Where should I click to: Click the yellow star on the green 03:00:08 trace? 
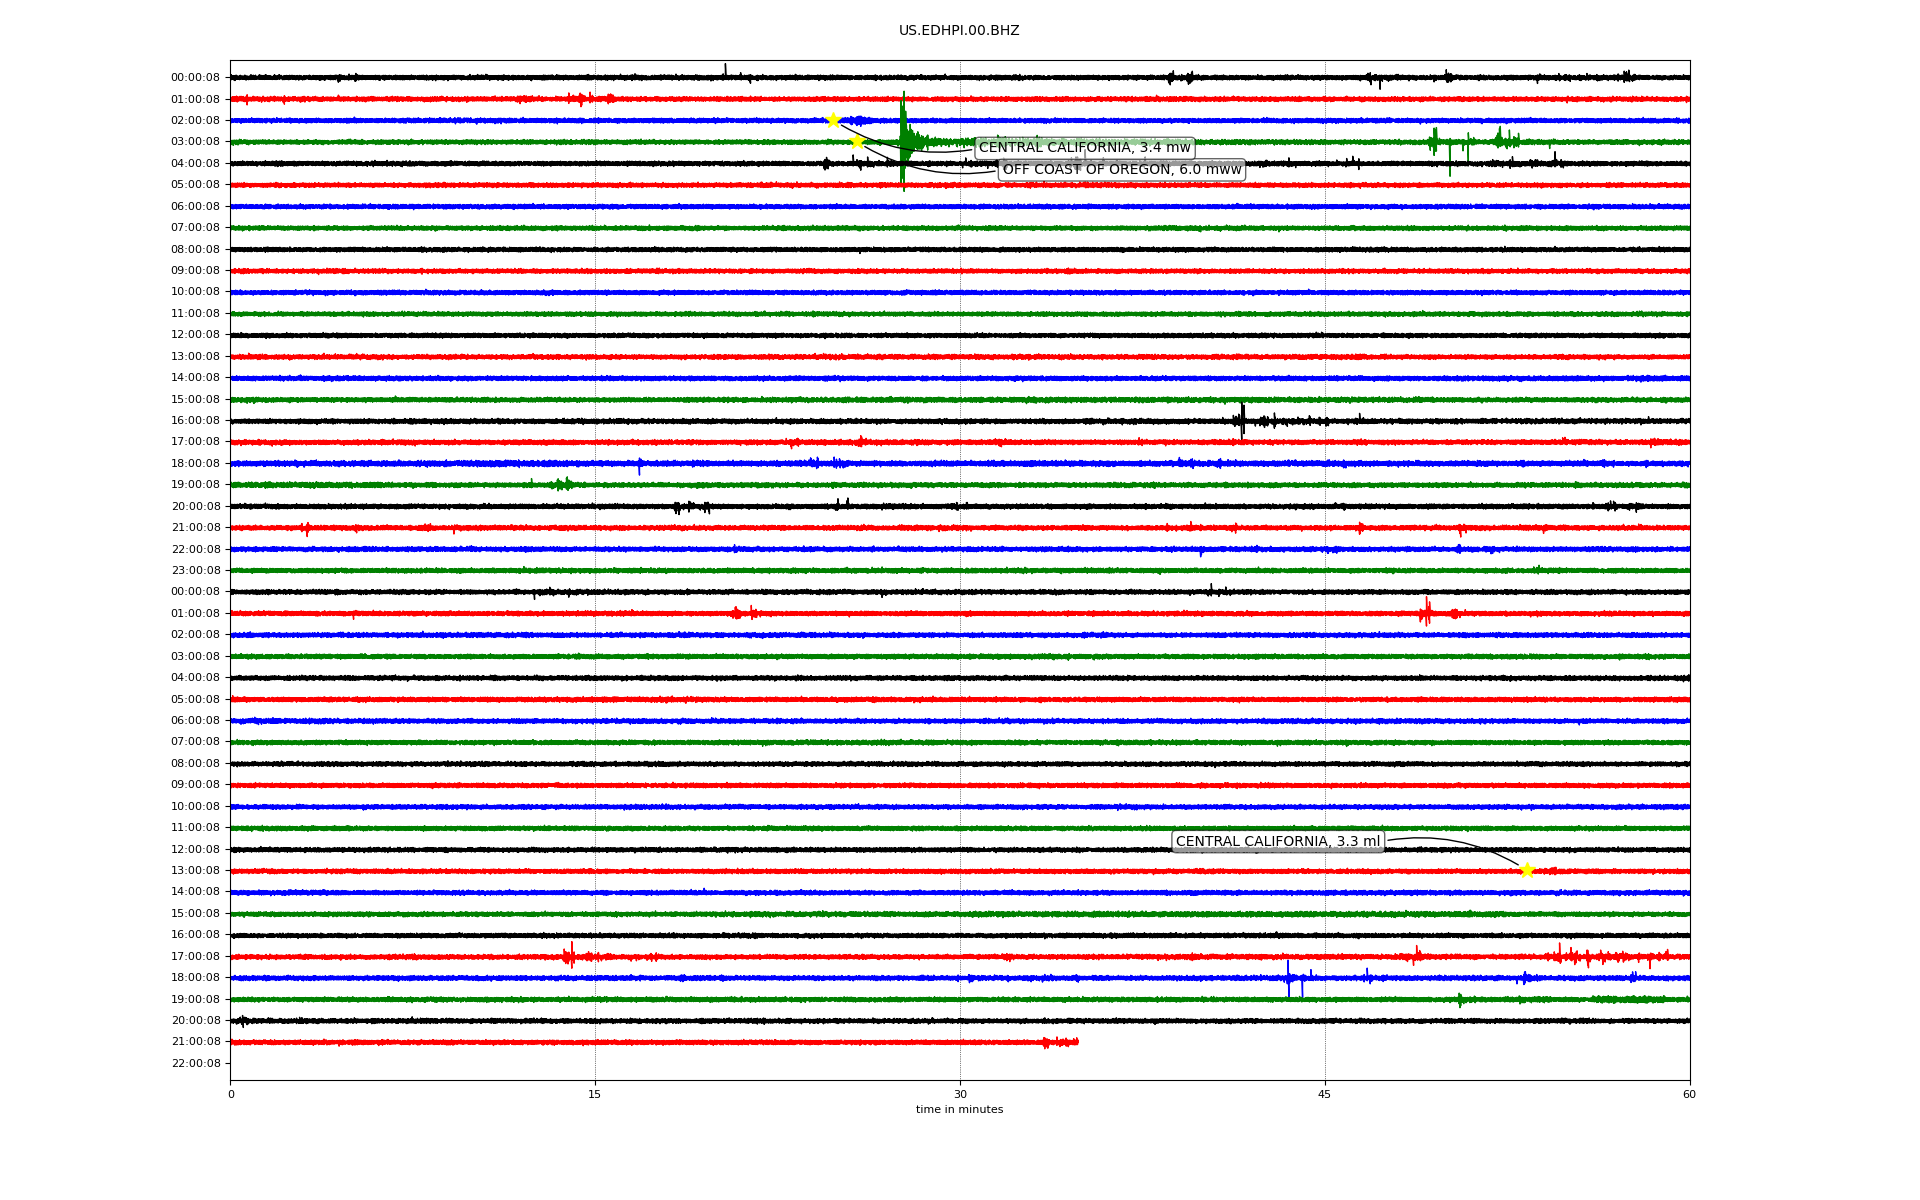point(857,142)
